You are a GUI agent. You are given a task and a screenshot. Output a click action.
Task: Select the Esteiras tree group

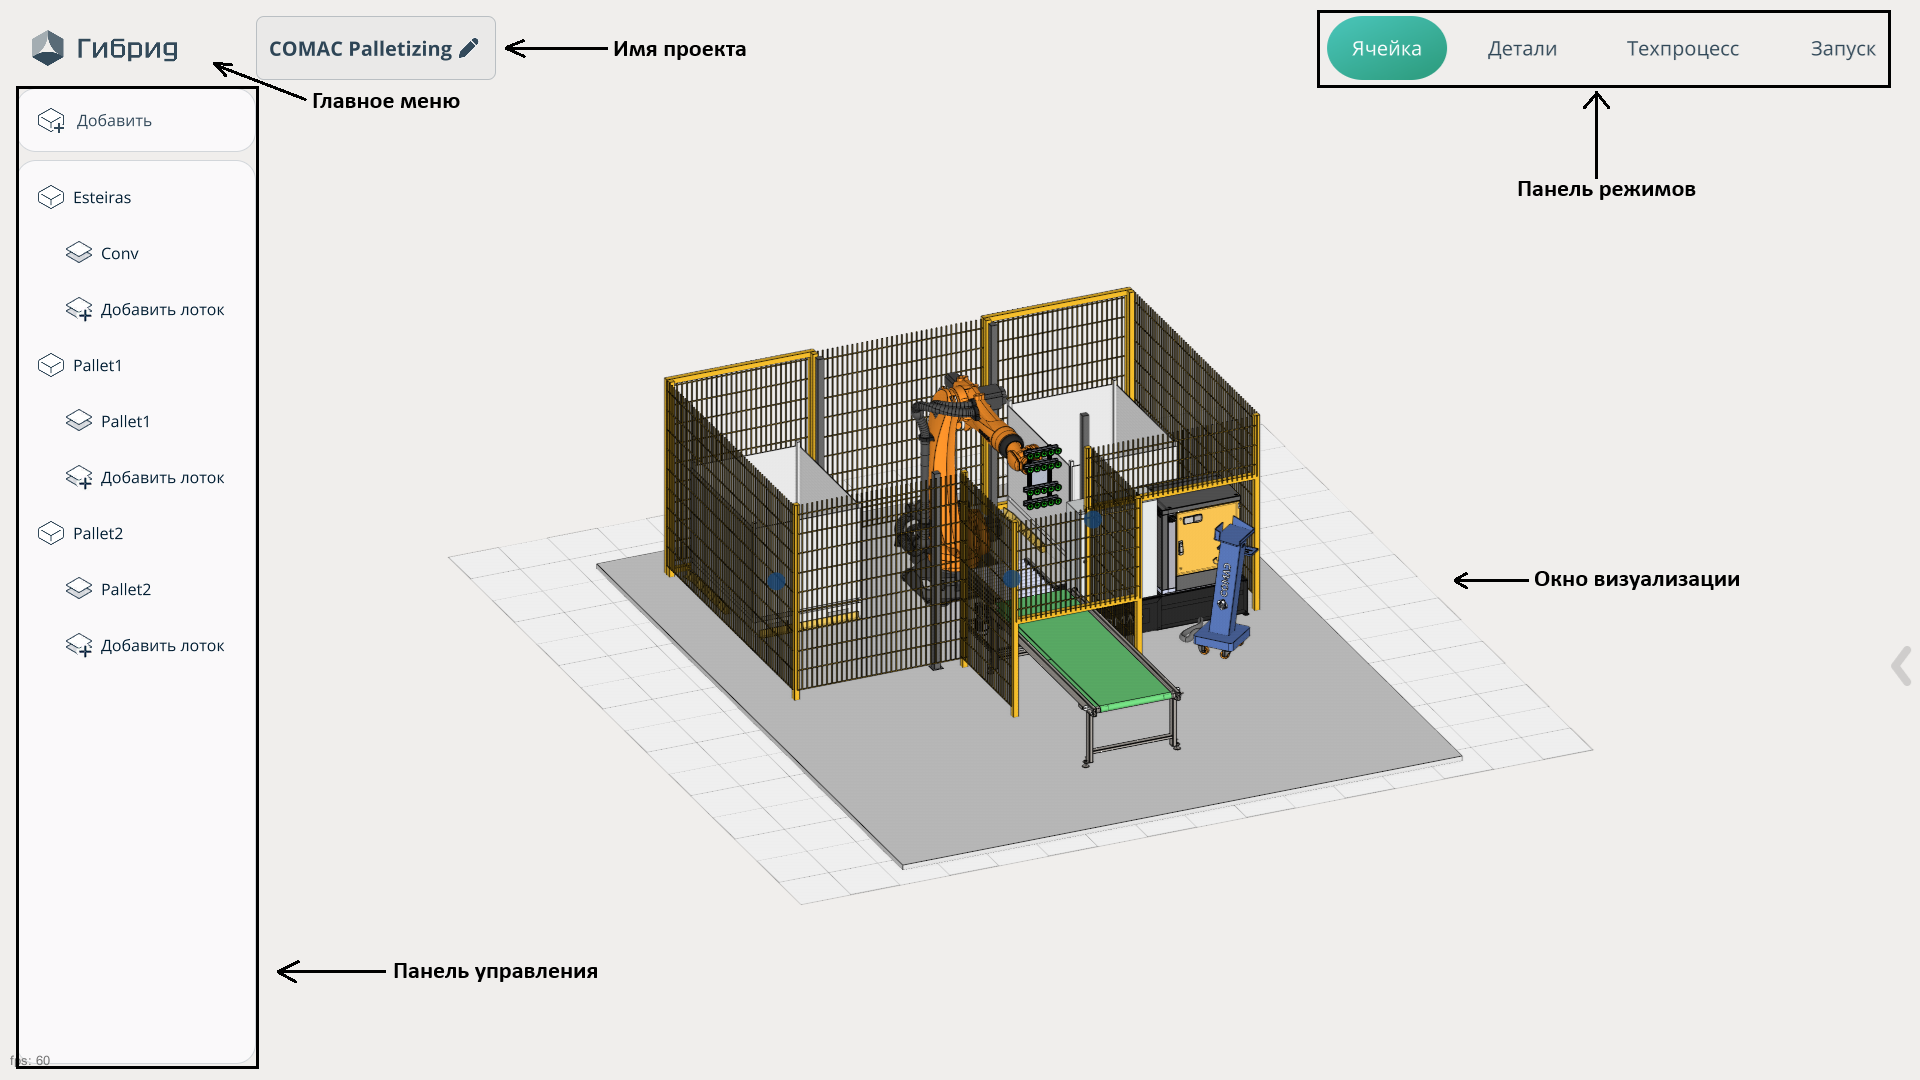[x=102, y=197]
